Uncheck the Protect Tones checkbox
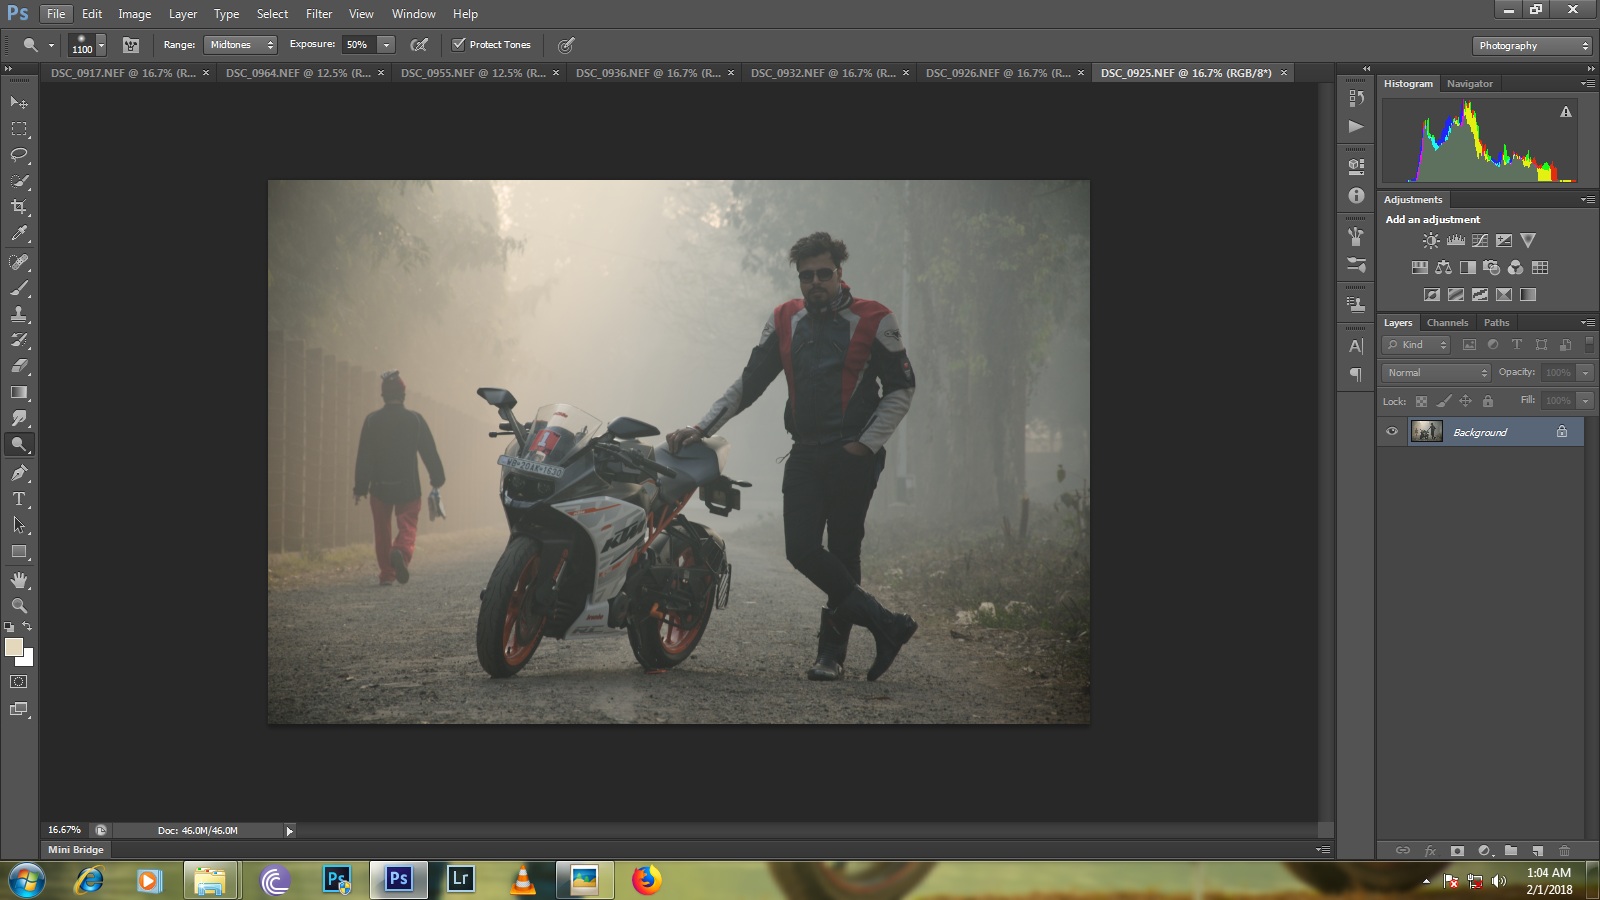Viewport: 1600px width, 900px height. pos(459,45)
